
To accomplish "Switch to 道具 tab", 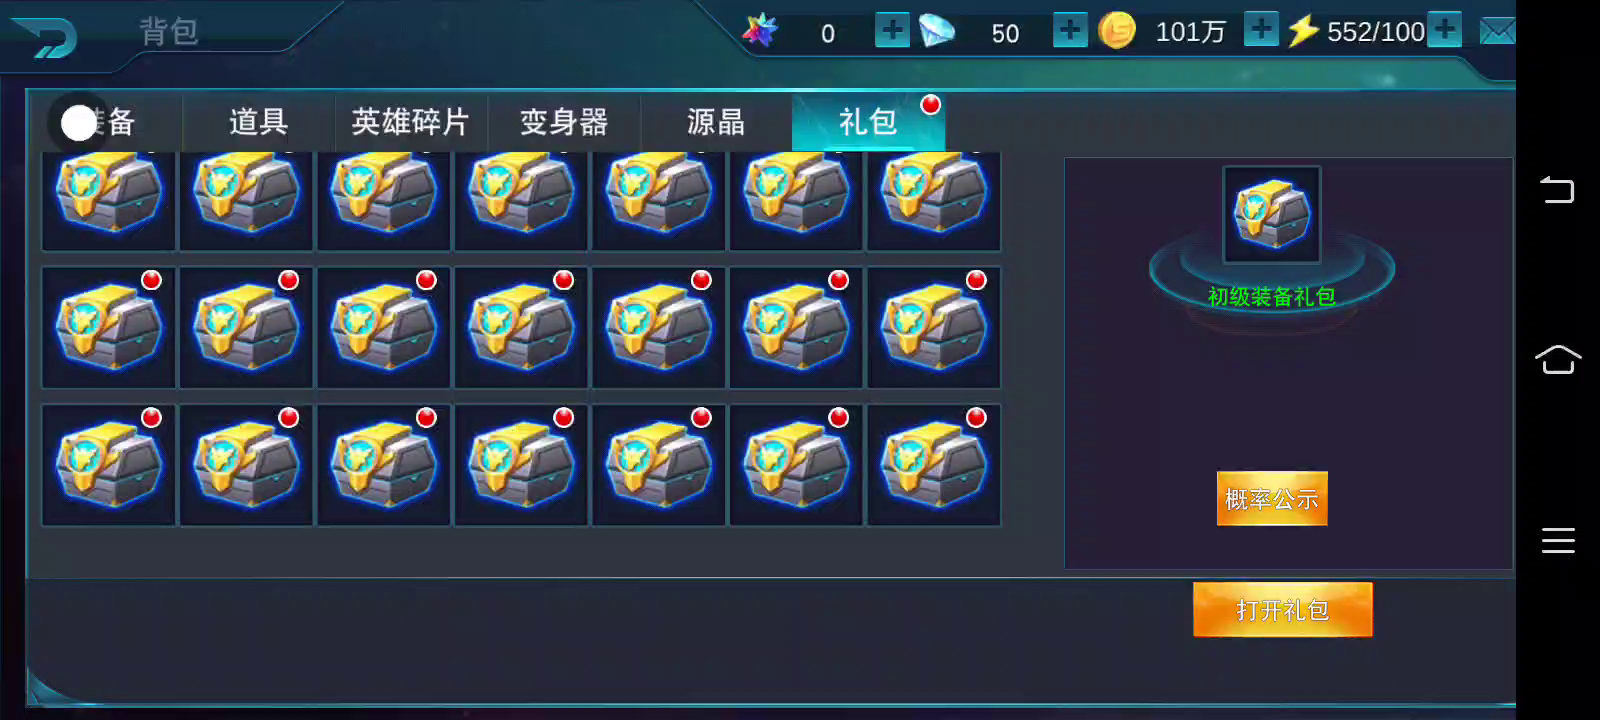I will (x=258, y=122).
